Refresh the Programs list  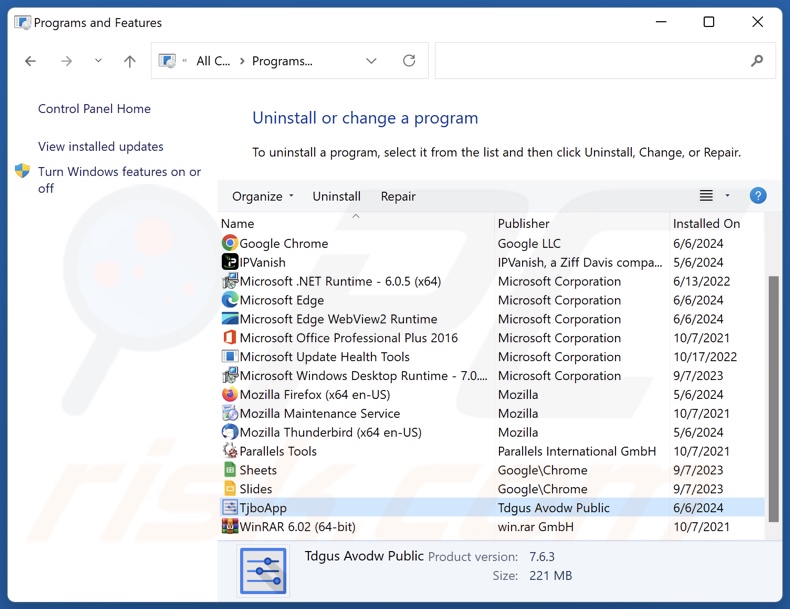click(409, 61)
